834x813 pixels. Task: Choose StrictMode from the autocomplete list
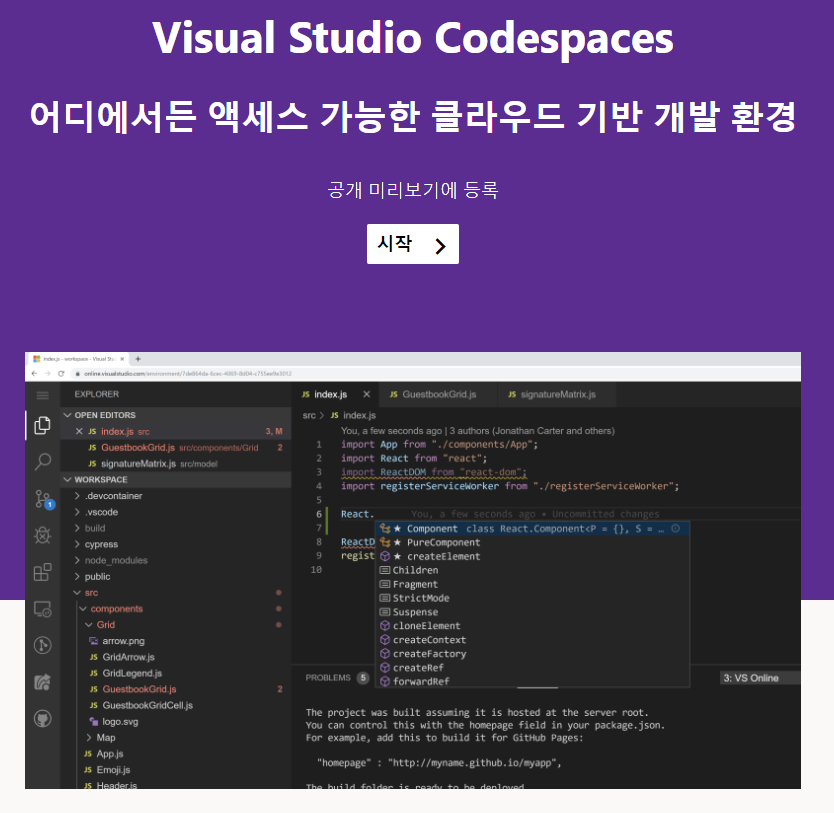[x=532, y=598]
